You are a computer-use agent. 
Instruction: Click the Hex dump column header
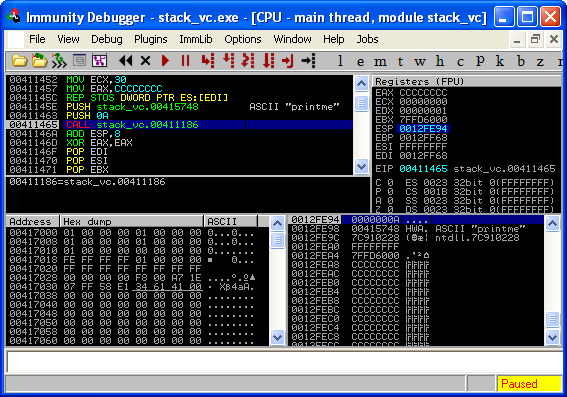pyautogui.click(x=132, y=221)
